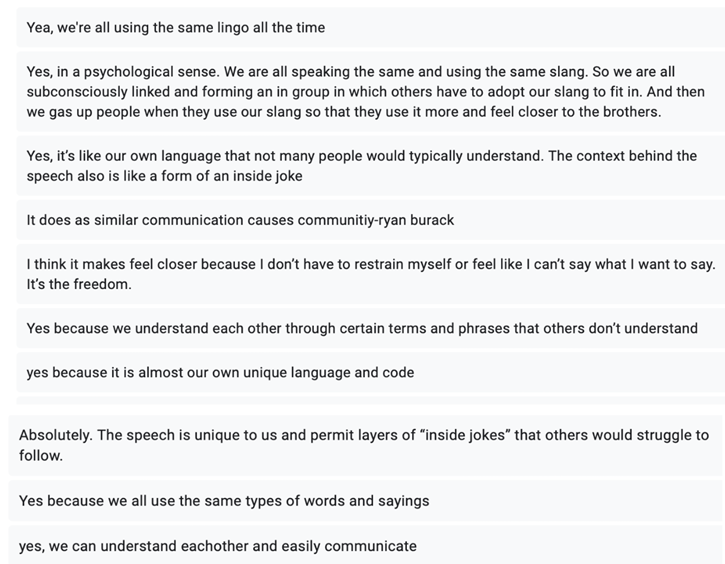Click the response mentioning "unique language and code"
The image size is (725, 564).
[220, 372]
